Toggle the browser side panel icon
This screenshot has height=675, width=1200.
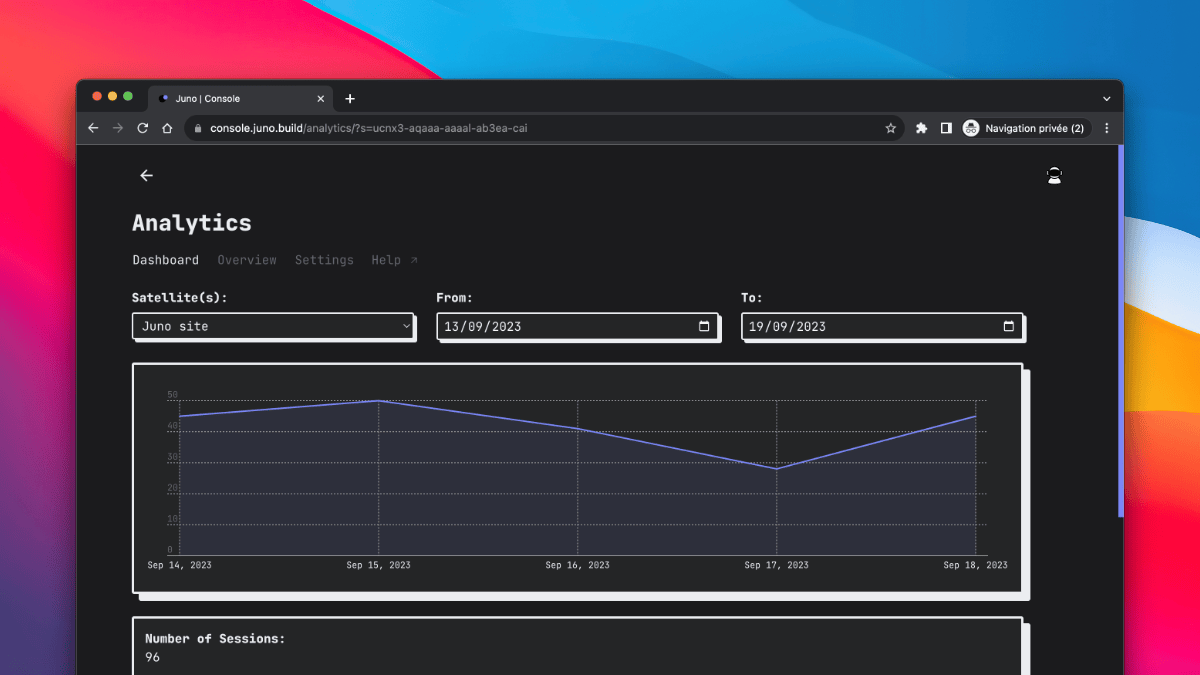(x=946, y=128)
